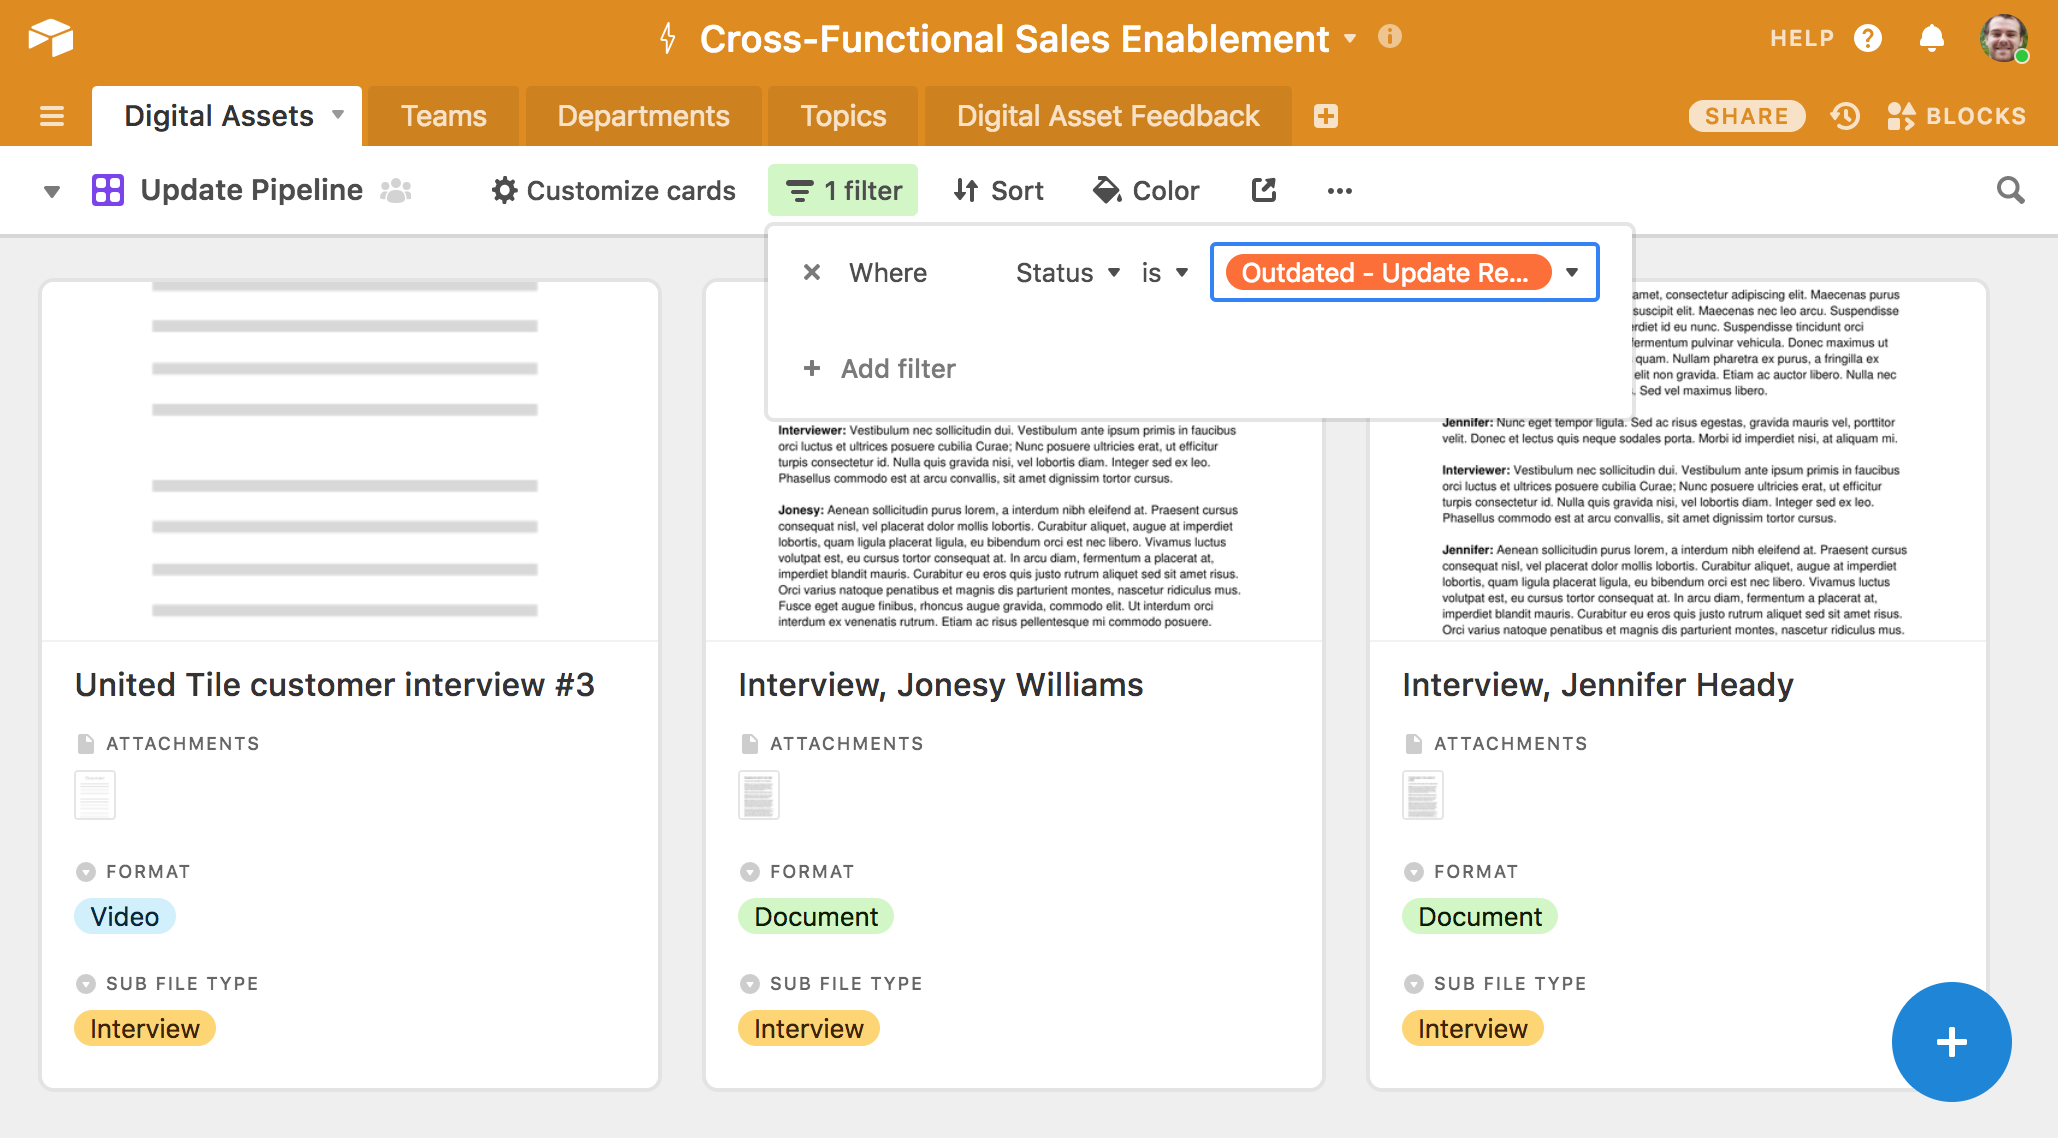Click Add filter
Viewport: 2058px width, 1138px height.
pyautogui.click(x=880, y=369)
